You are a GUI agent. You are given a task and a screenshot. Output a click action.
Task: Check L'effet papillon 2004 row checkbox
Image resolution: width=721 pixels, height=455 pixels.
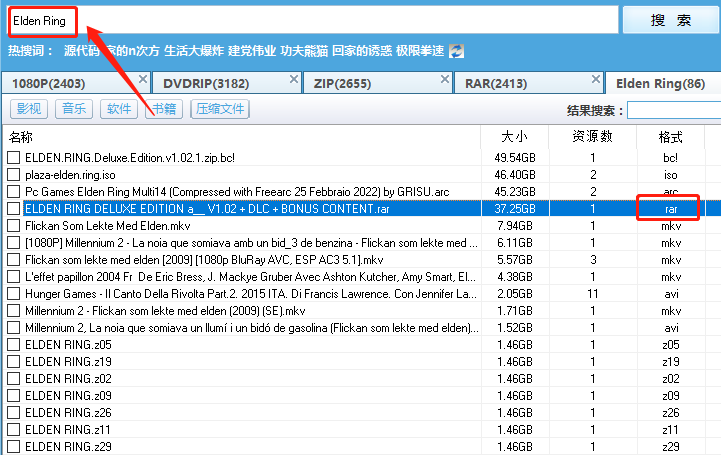point(14,277)
